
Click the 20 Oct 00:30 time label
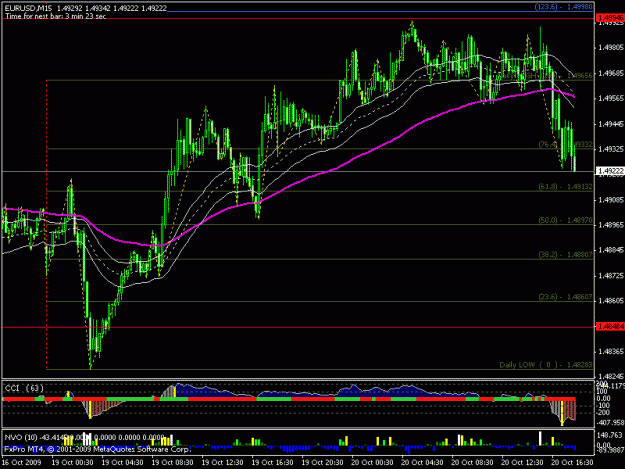(372, 463)
